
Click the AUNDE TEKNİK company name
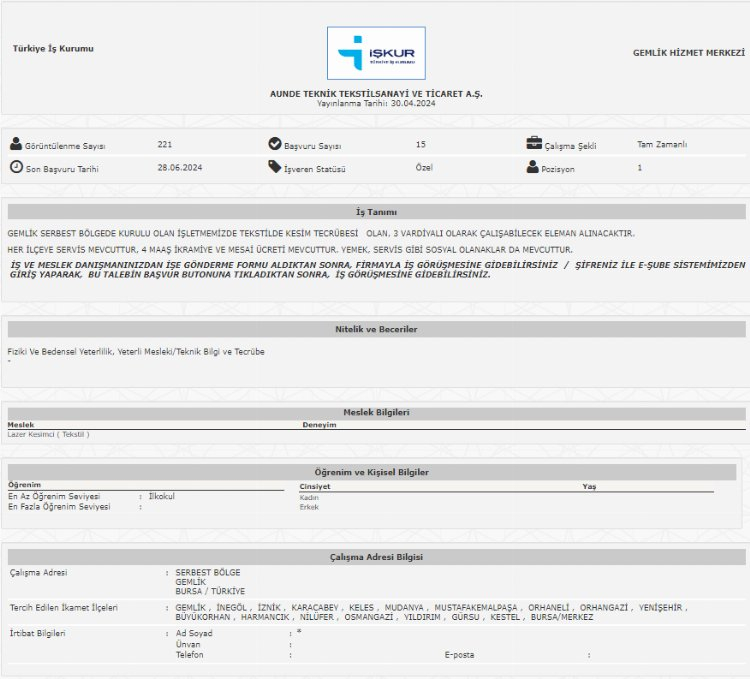(376, 93)
